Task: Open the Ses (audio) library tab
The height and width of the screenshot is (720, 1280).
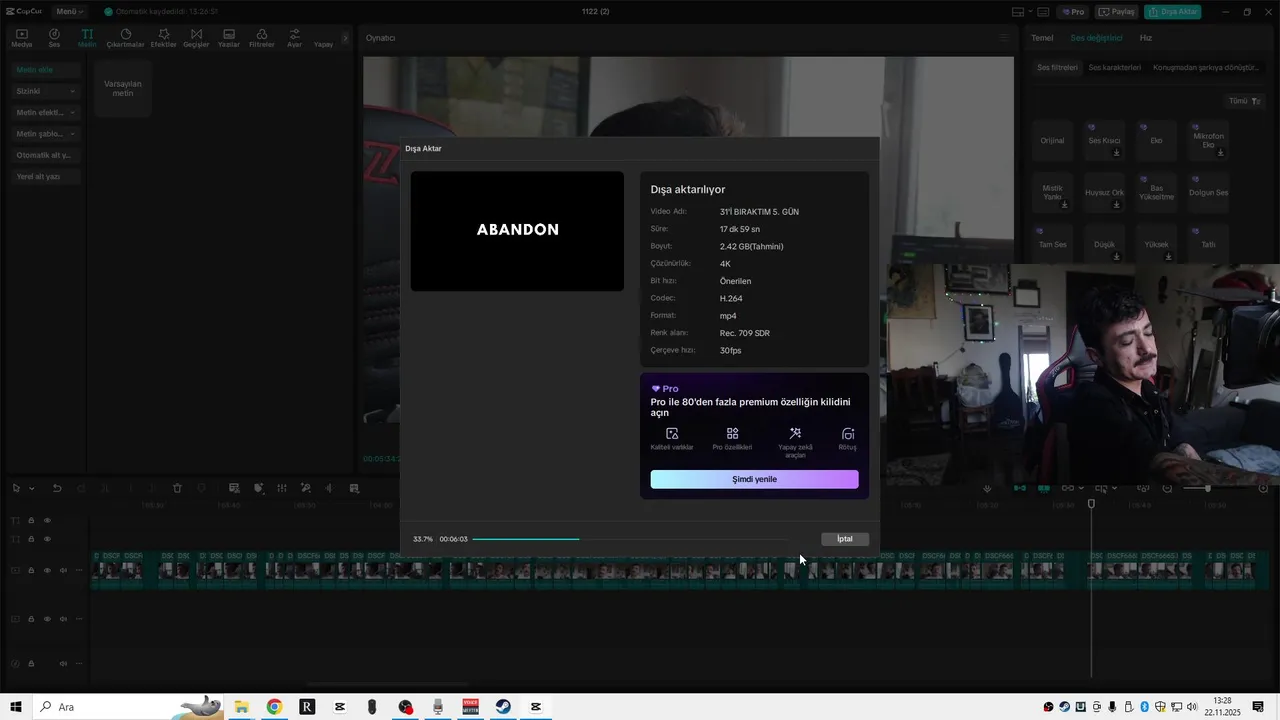Action: [x=54, y=38]
